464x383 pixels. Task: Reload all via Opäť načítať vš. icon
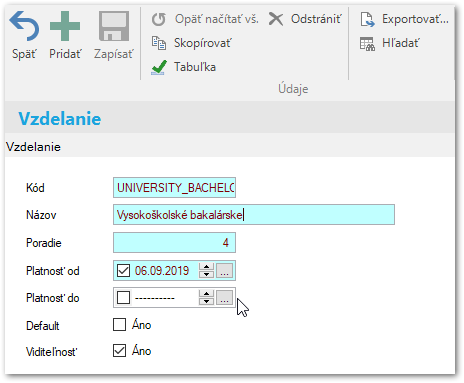[x=159, y=19]
